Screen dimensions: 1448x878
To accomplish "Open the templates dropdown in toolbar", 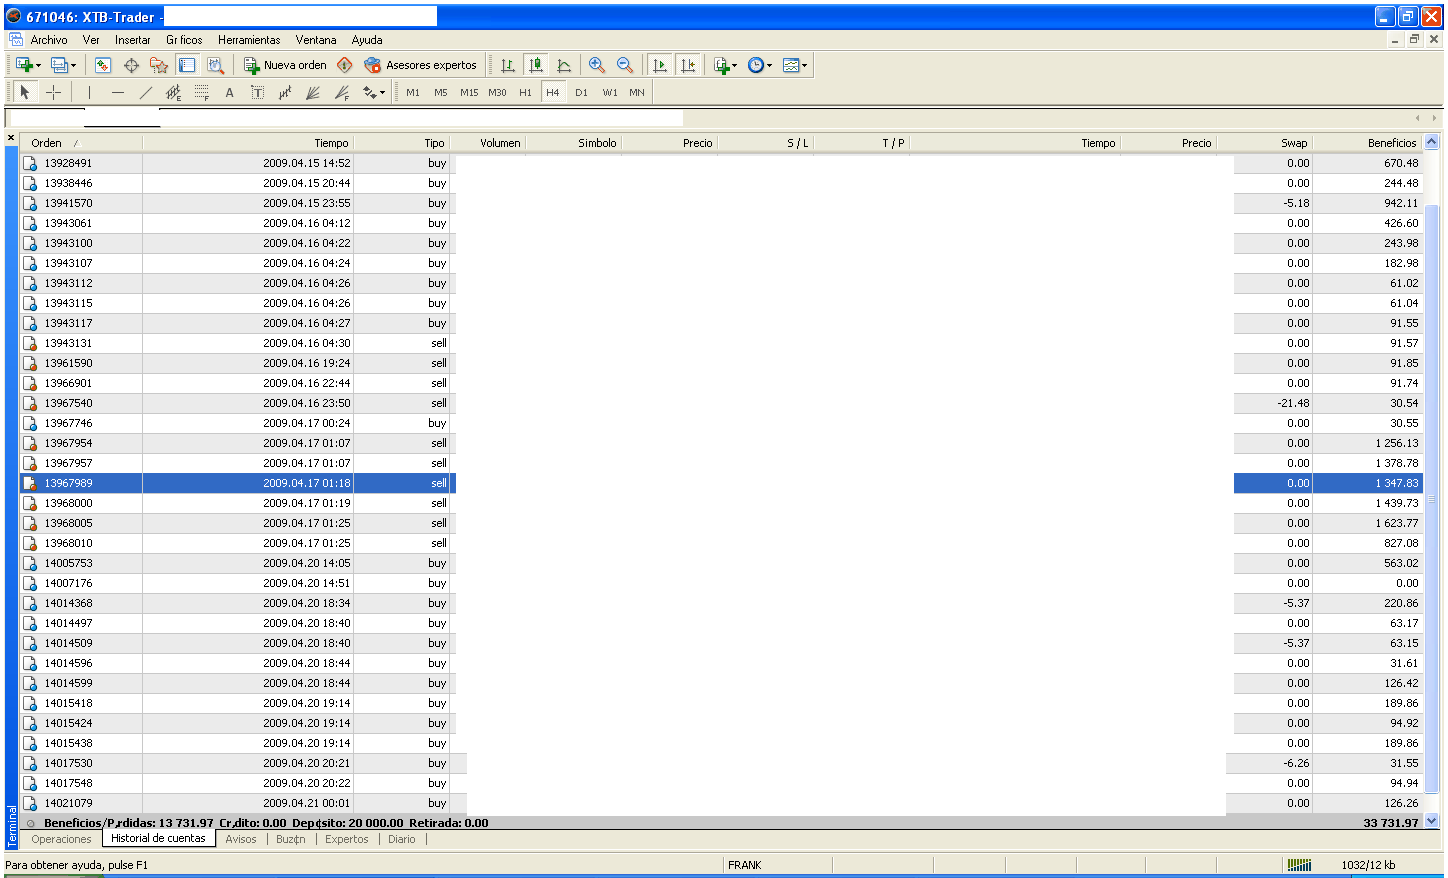I will coord(804,66).
